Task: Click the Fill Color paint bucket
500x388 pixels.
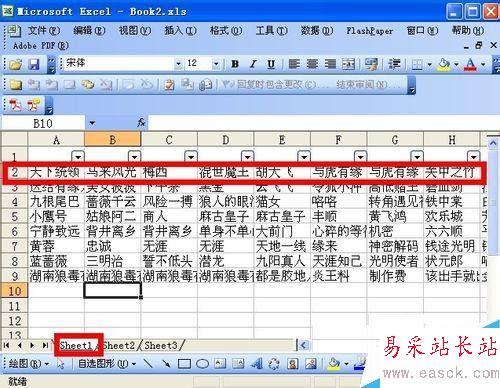Action: (444, 64)
